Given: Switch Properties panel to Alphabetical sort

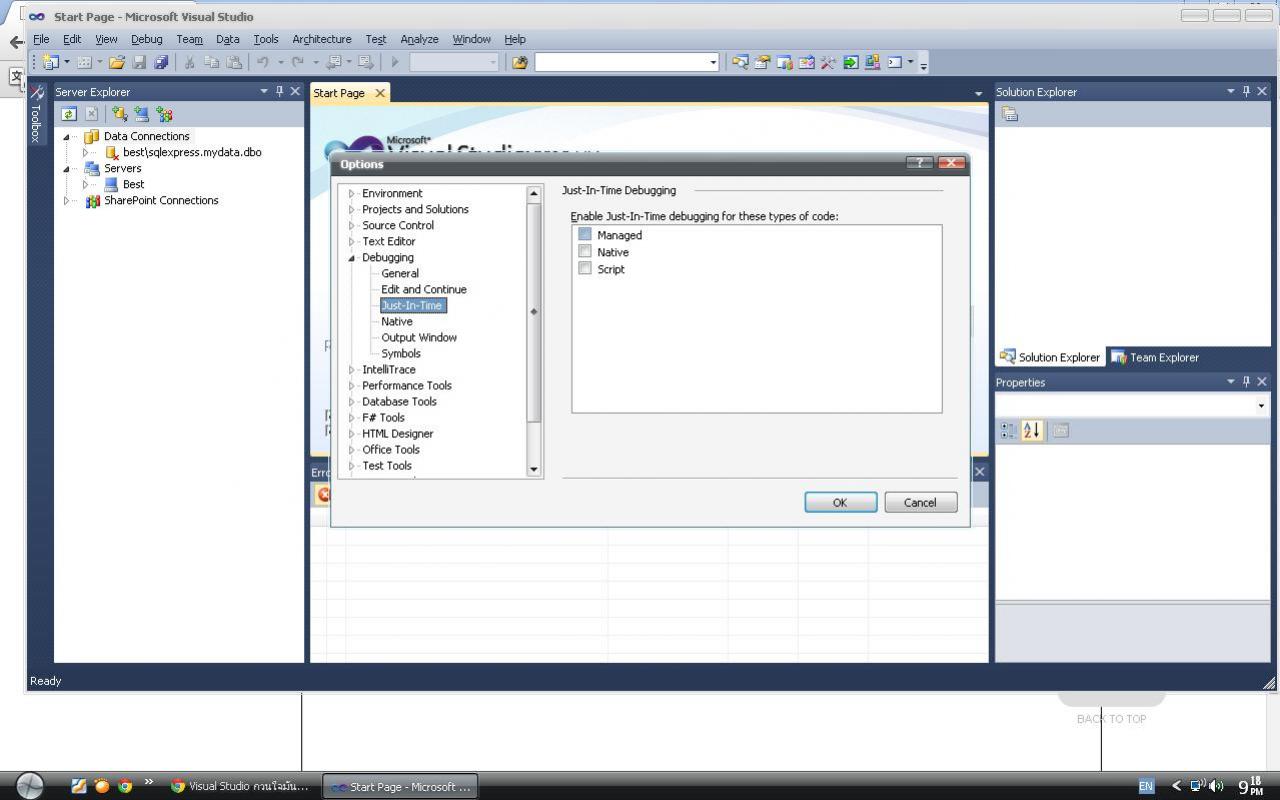Looking at the screenshot, I should [x=1032, y=430].
